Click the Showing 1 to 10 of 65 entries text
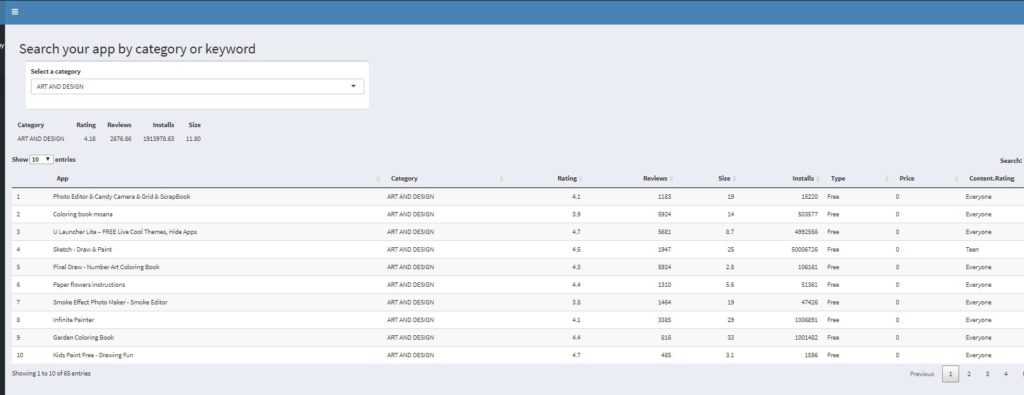Screen dimensions: 1024x395 (52, 373)
